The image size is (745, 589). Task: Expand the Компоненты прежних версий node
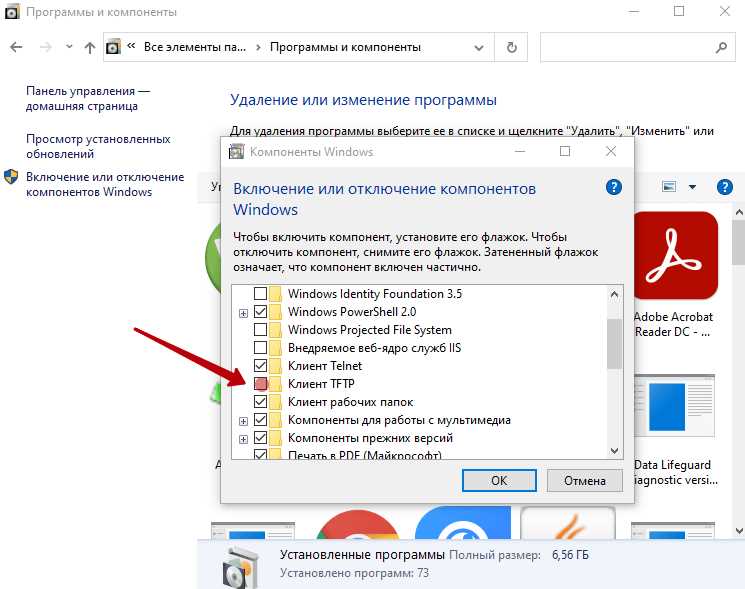243,439
